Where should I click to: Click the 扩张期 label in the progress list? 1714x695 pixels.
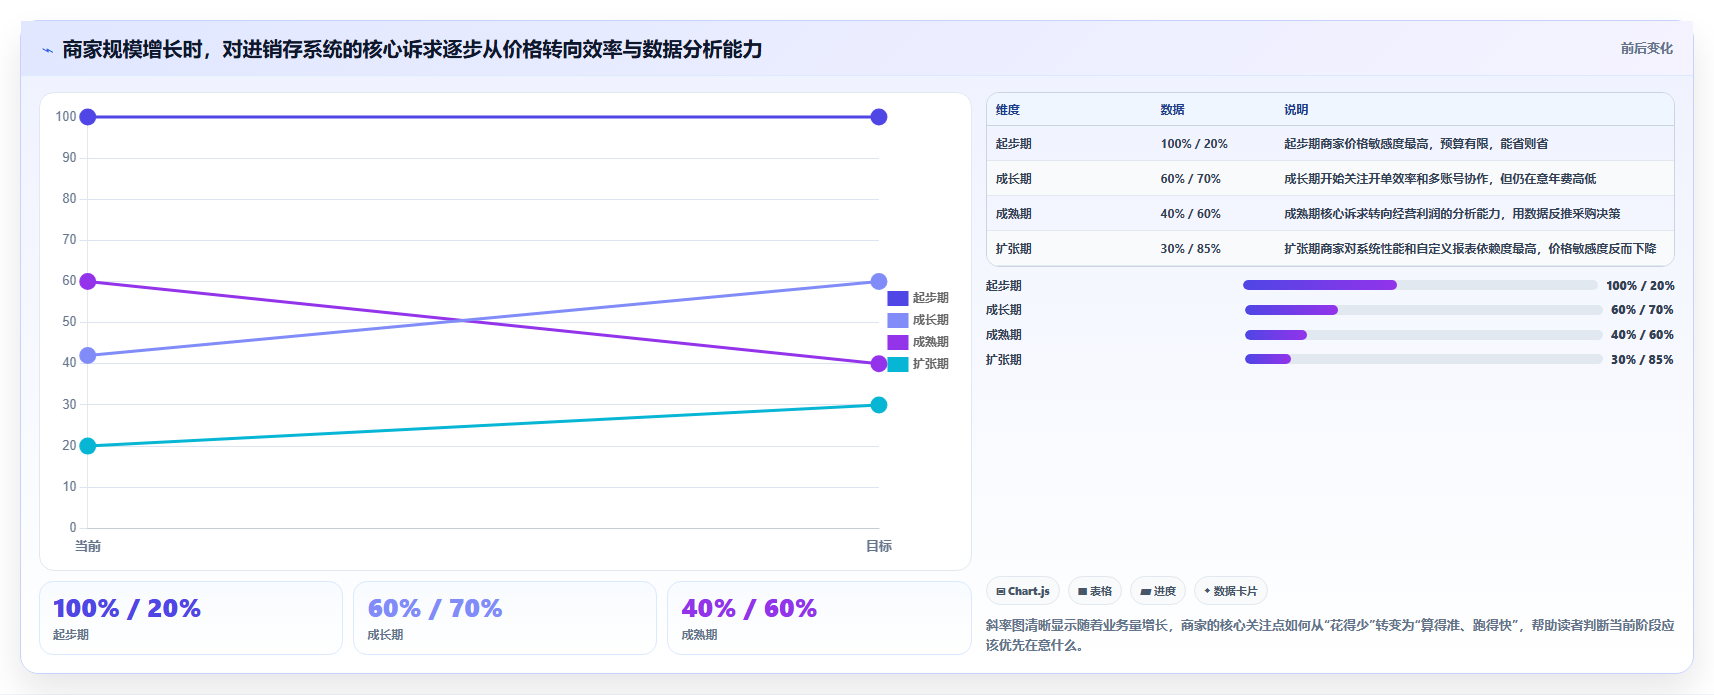1004,360
